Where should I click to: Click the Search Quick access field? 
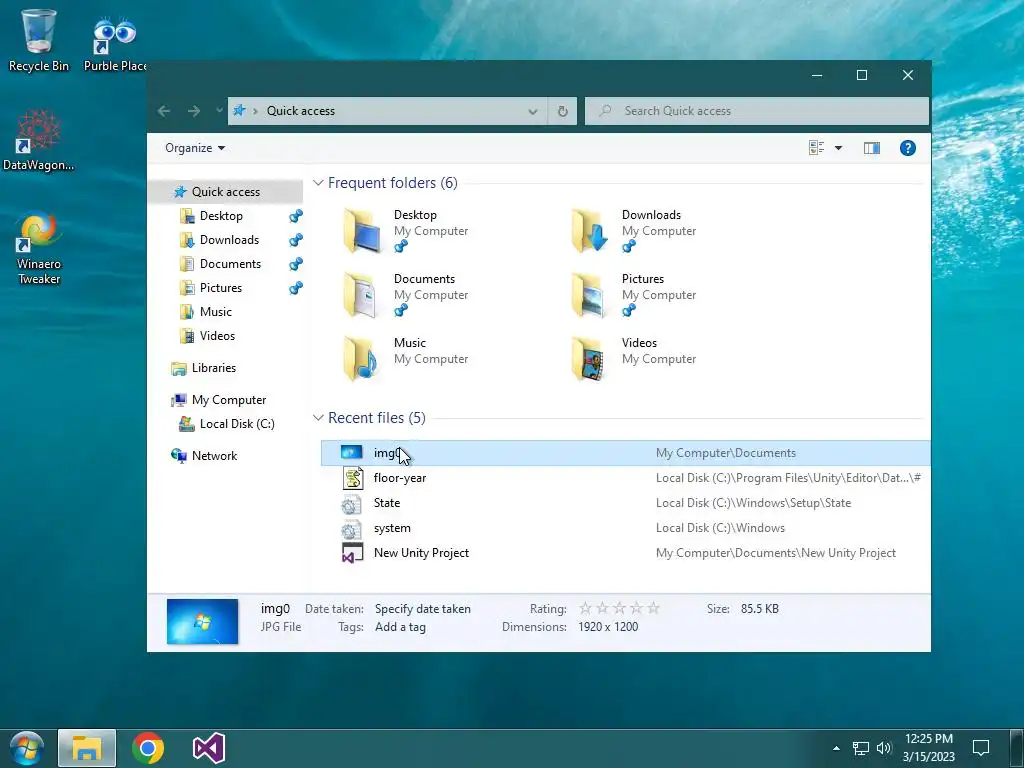[x=757, y=111]
